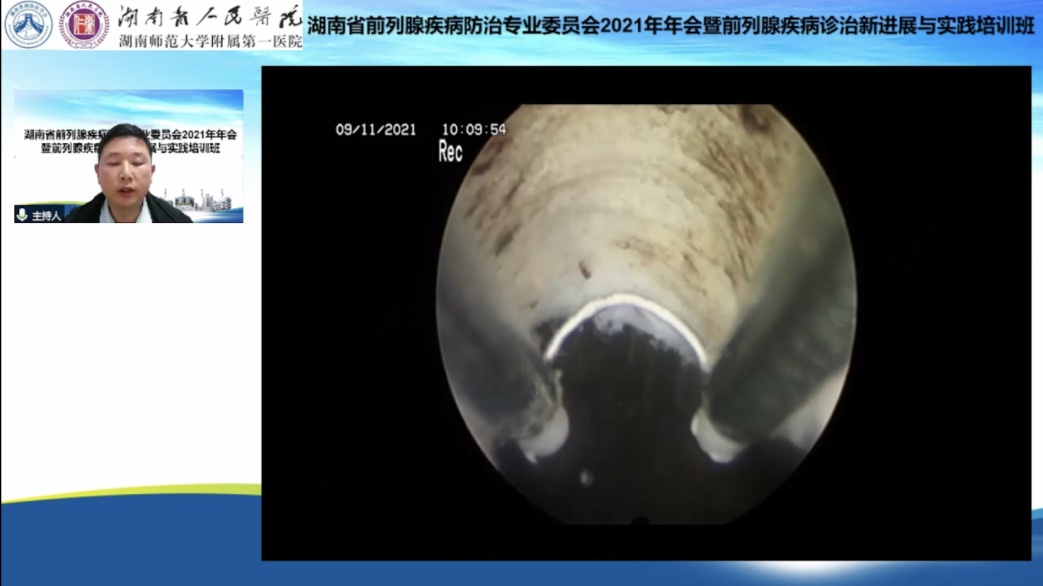
Task: Click the Rec indicator on the video
Action: click(x=450, y=152)
